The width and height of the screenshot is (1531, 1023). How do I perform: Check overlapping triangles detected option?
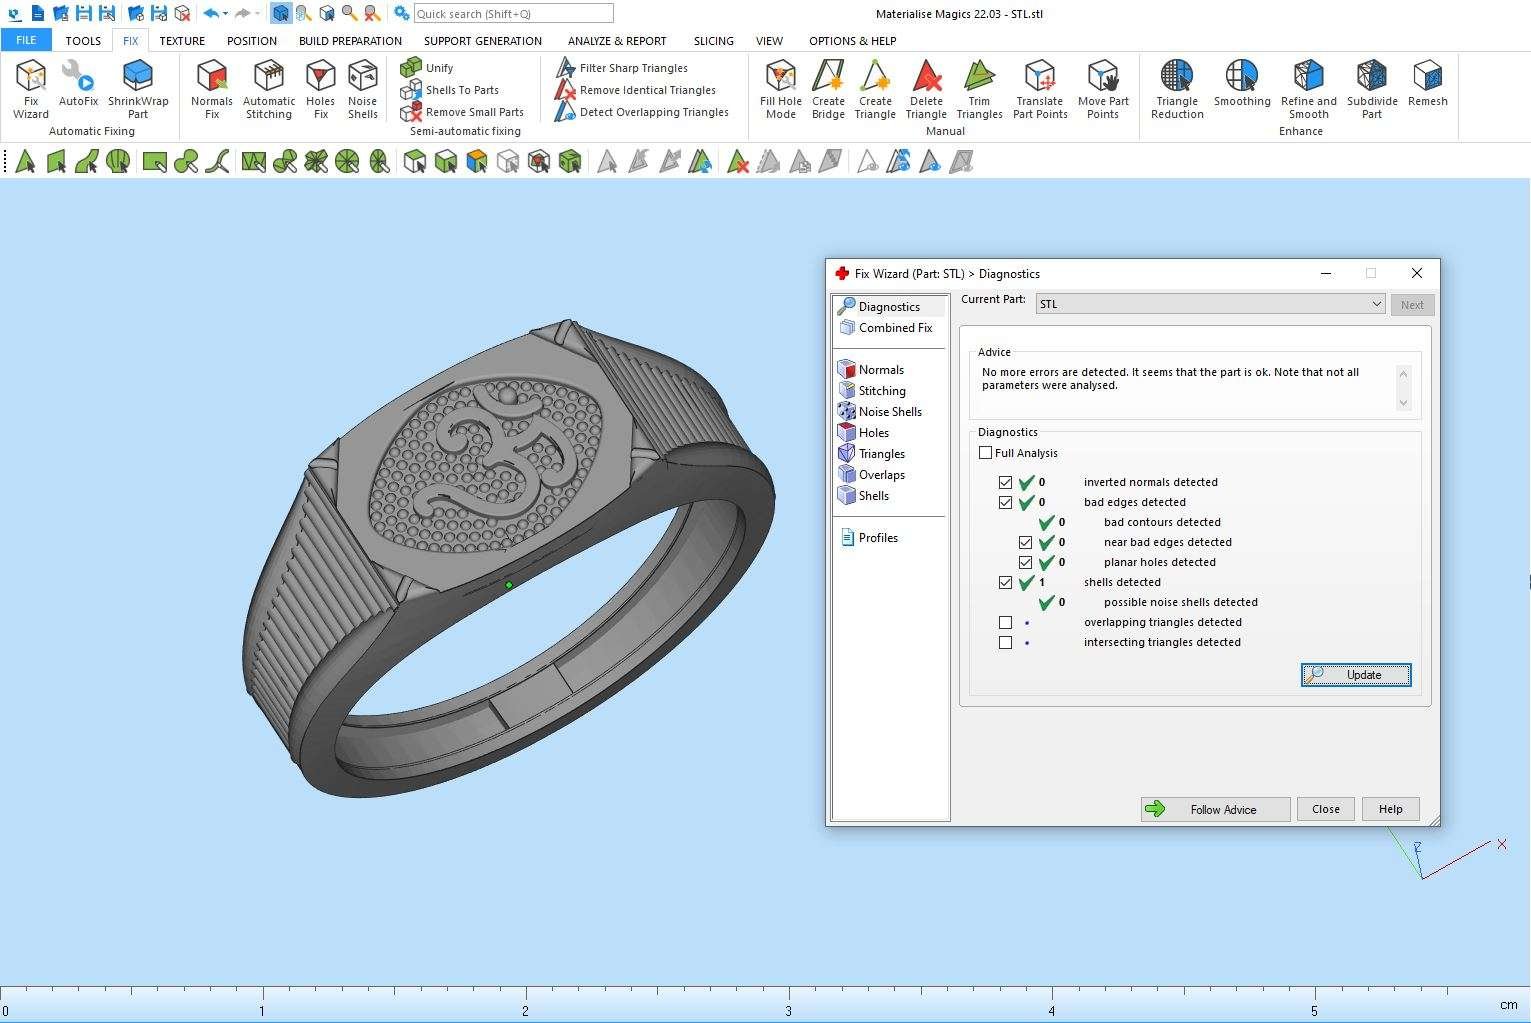click(x=1006, y=622)
